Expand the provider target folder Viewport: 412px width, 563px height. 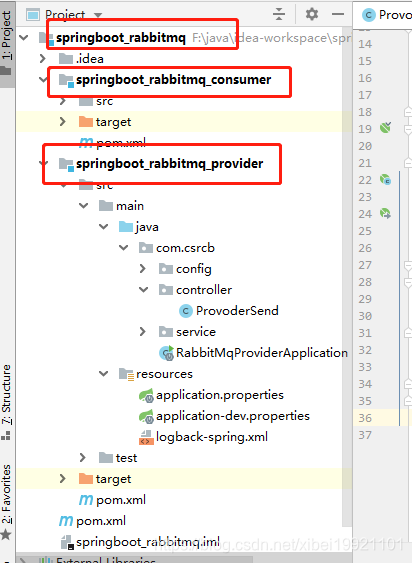[x=63, y=479]
